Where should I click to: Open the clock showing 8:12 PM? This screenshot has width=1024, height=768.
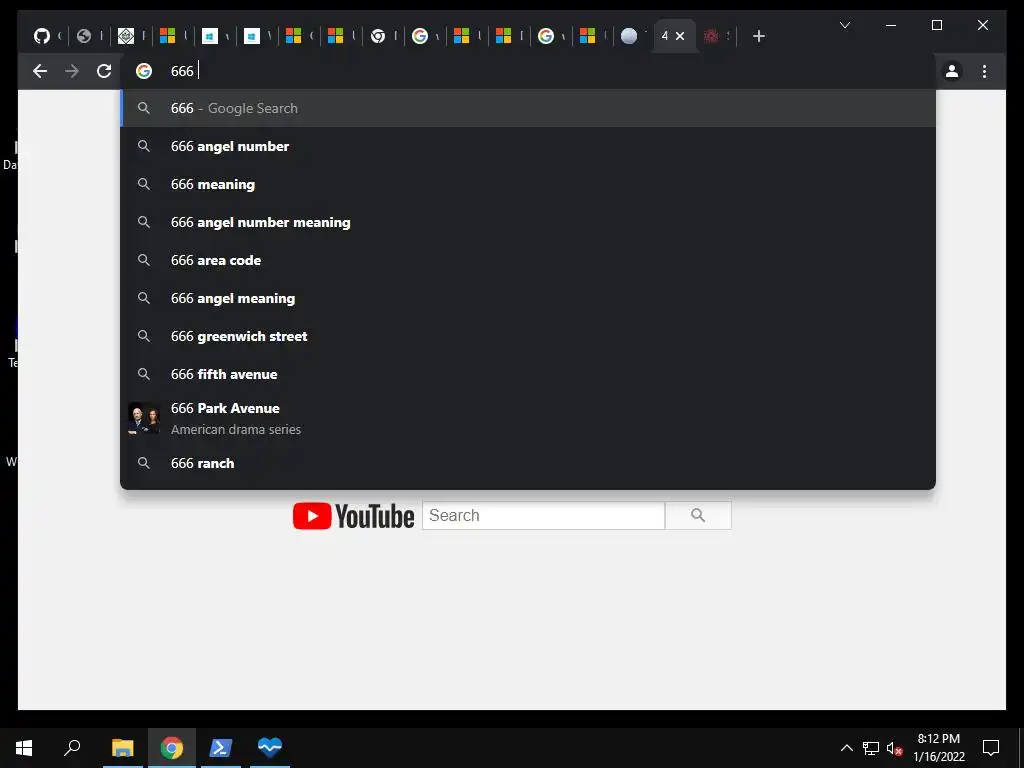[938, 748]
